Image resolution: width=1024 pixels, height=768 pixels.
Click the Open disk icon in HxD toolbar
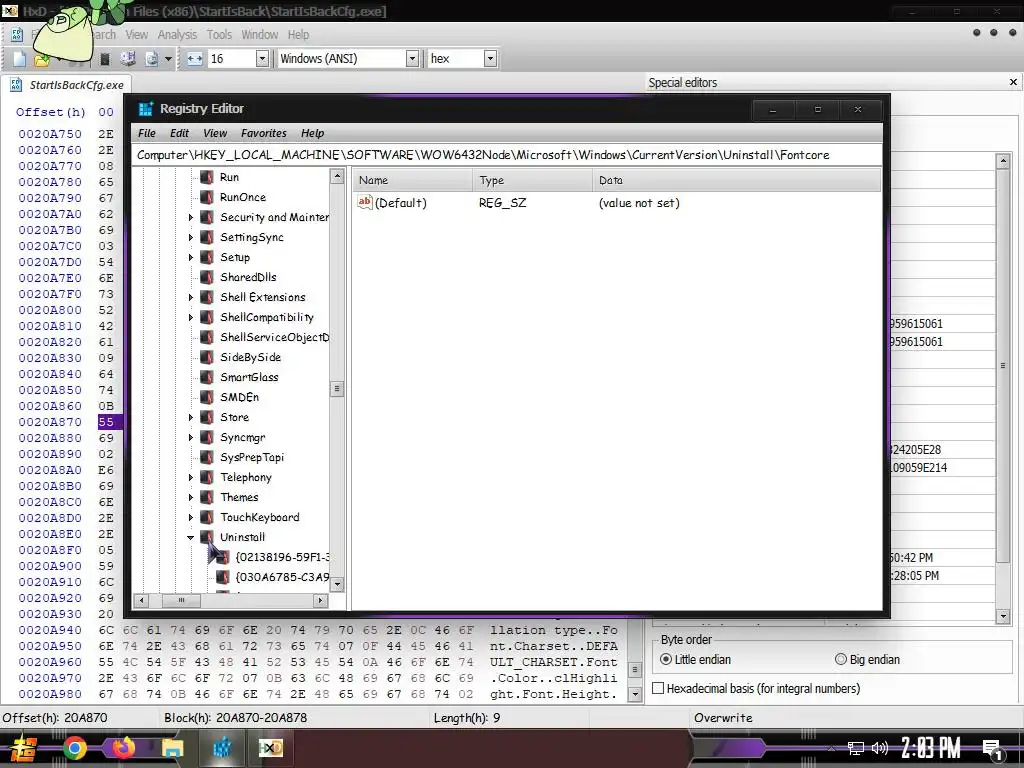pos(128,59)
